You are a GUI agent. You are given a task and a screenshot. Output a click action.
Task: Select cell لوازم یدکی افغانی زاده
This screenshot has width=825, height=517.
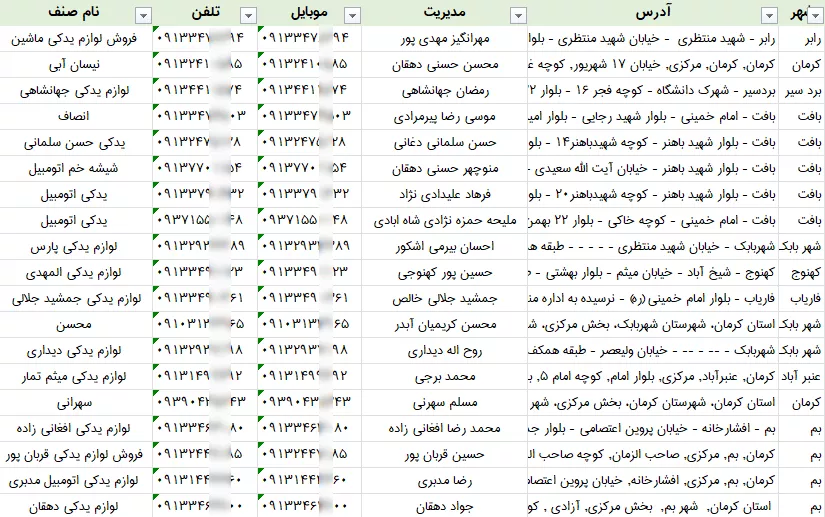point(76,429)
